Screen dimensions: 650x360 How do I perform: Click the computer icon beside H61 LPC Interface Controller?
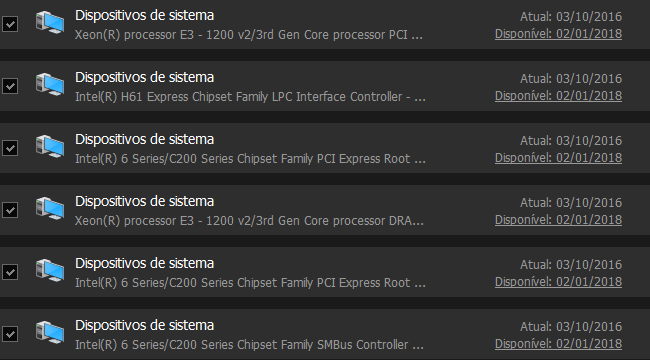tap(50, 84)
